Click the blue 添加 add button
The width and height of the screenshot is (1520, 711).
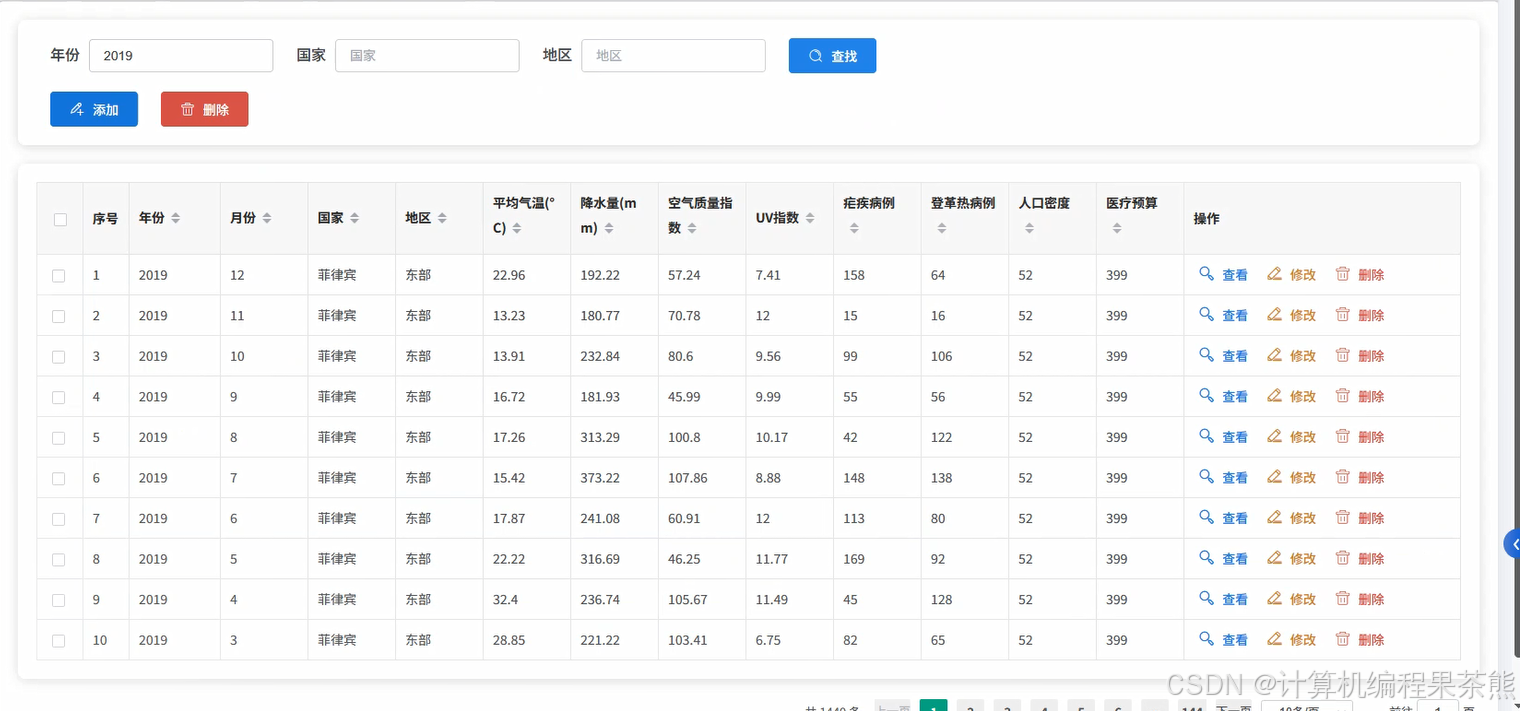click(94, 109)
